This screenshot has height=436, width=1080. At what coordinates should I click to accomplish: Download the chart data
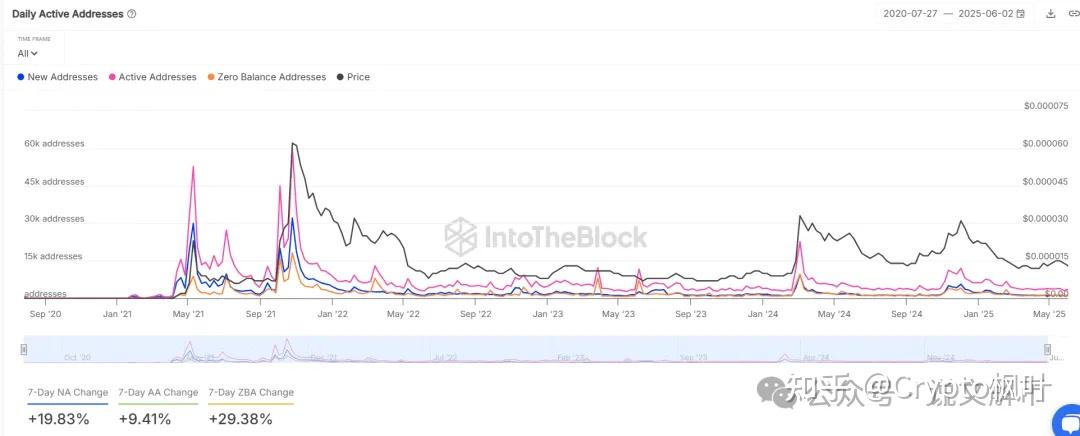(x=1050, y=14)
